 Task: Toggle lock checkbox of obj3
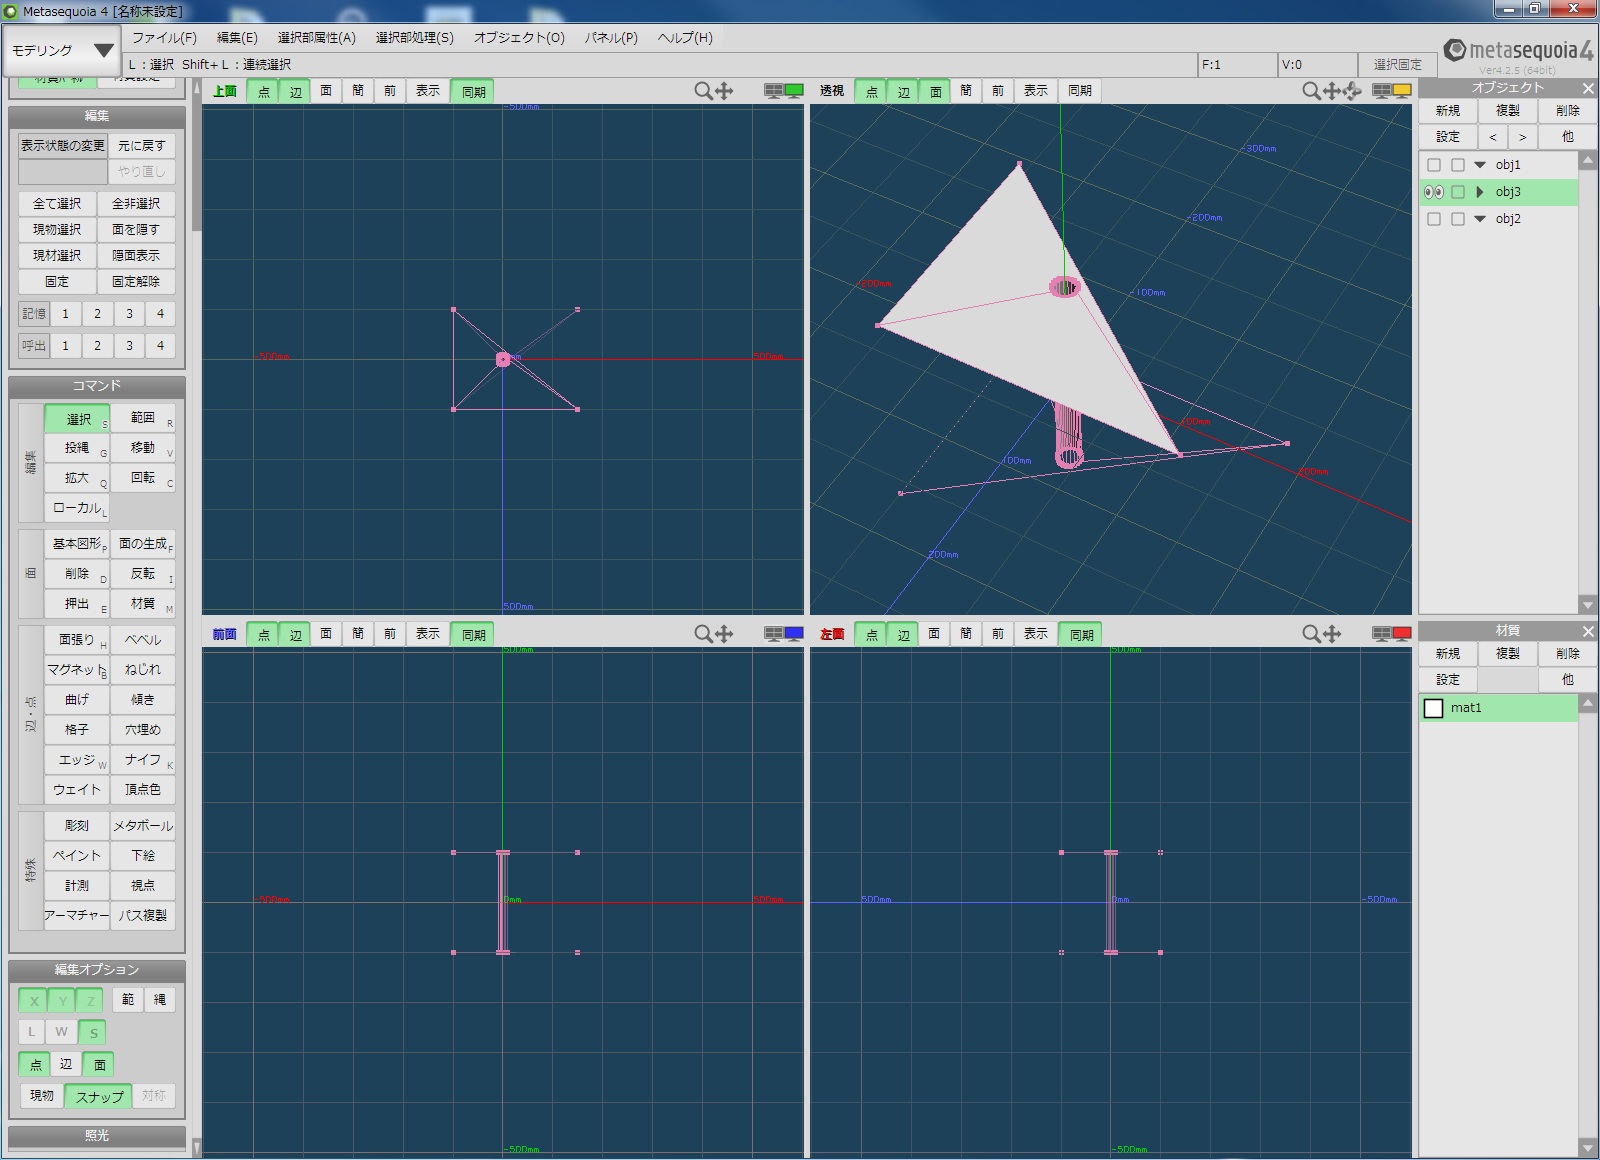pyautogui.click(x=1458, y=192)
